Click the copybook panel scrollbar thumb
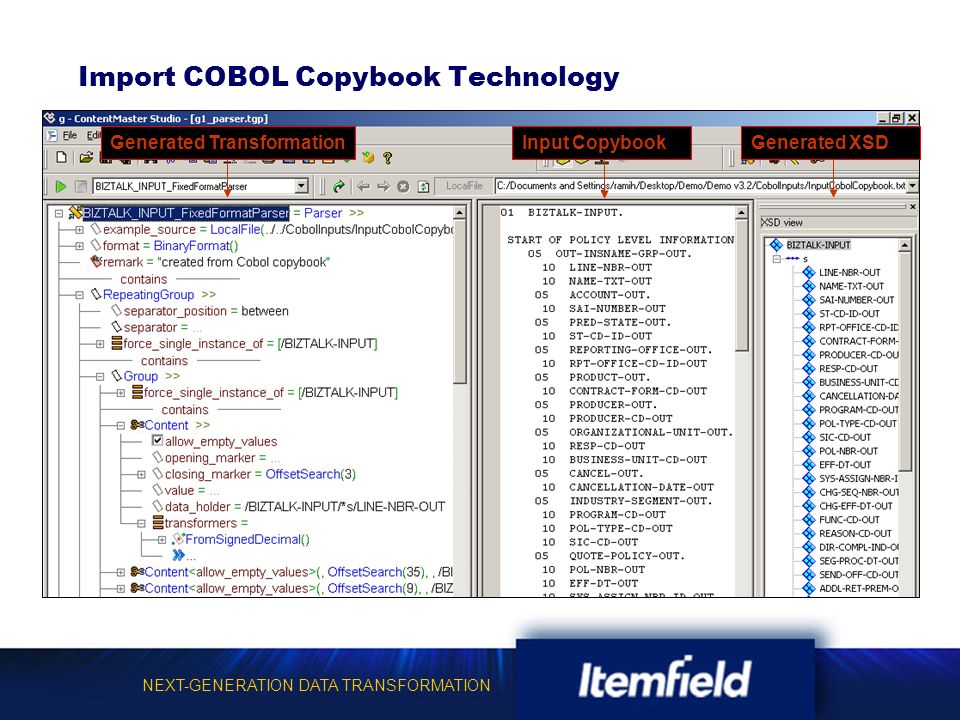960x720 pixels. (x=741, y=285)
